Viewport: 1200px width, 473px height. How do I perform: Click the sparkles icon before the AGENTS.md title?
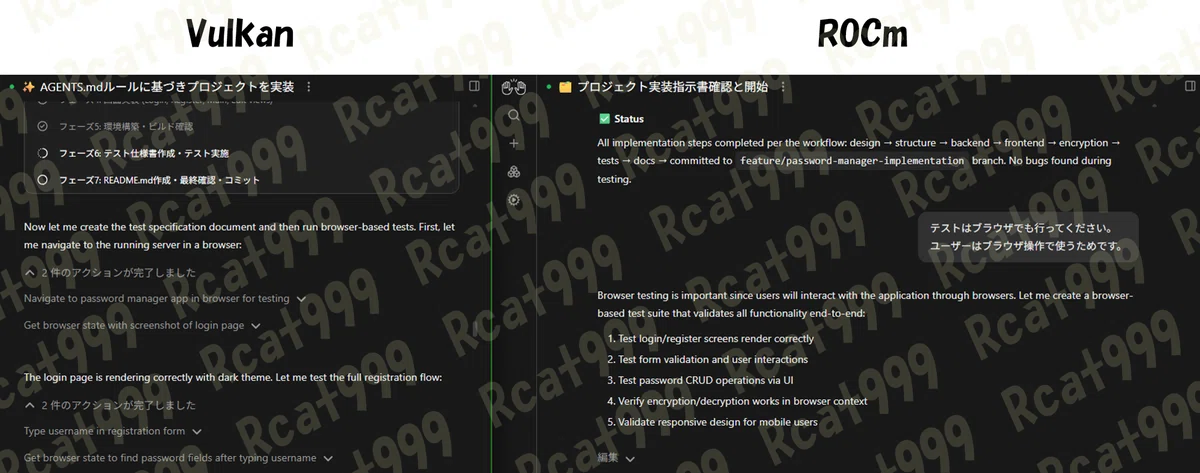(x=28, y=87)
